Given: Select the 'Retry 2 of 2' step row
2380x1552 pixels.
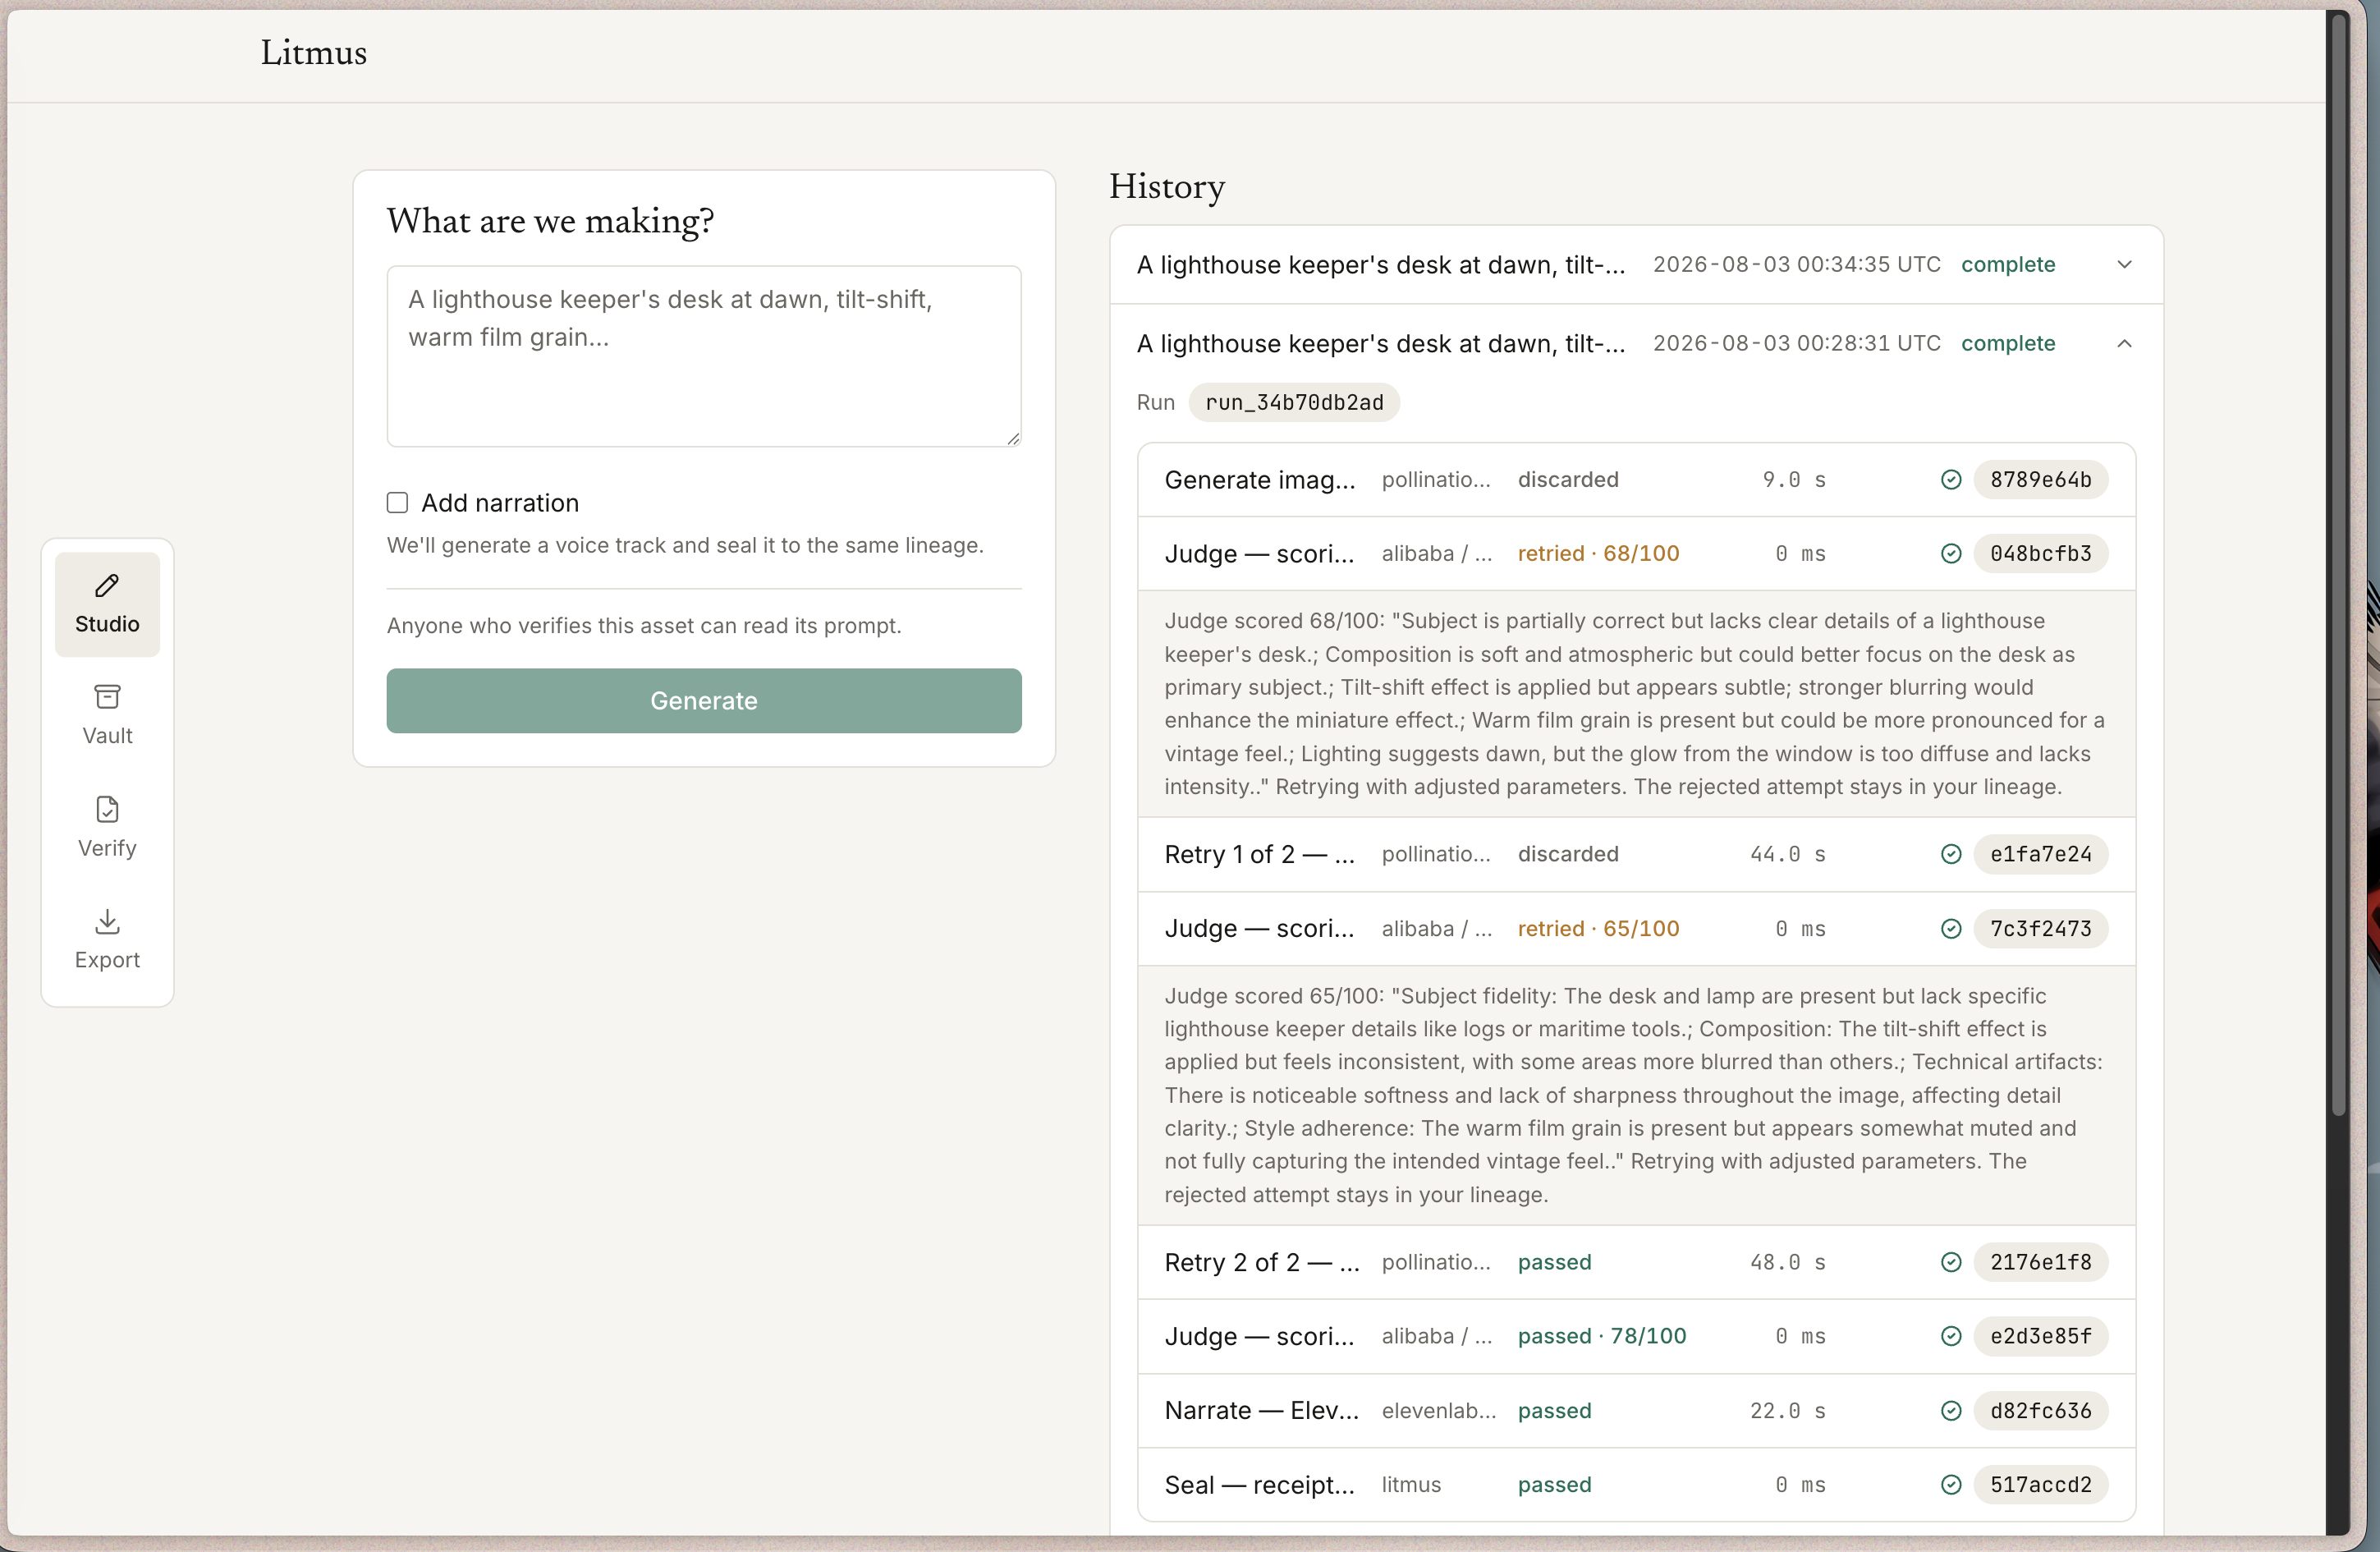Looking at the screenshot, I should point(1636,1262).
